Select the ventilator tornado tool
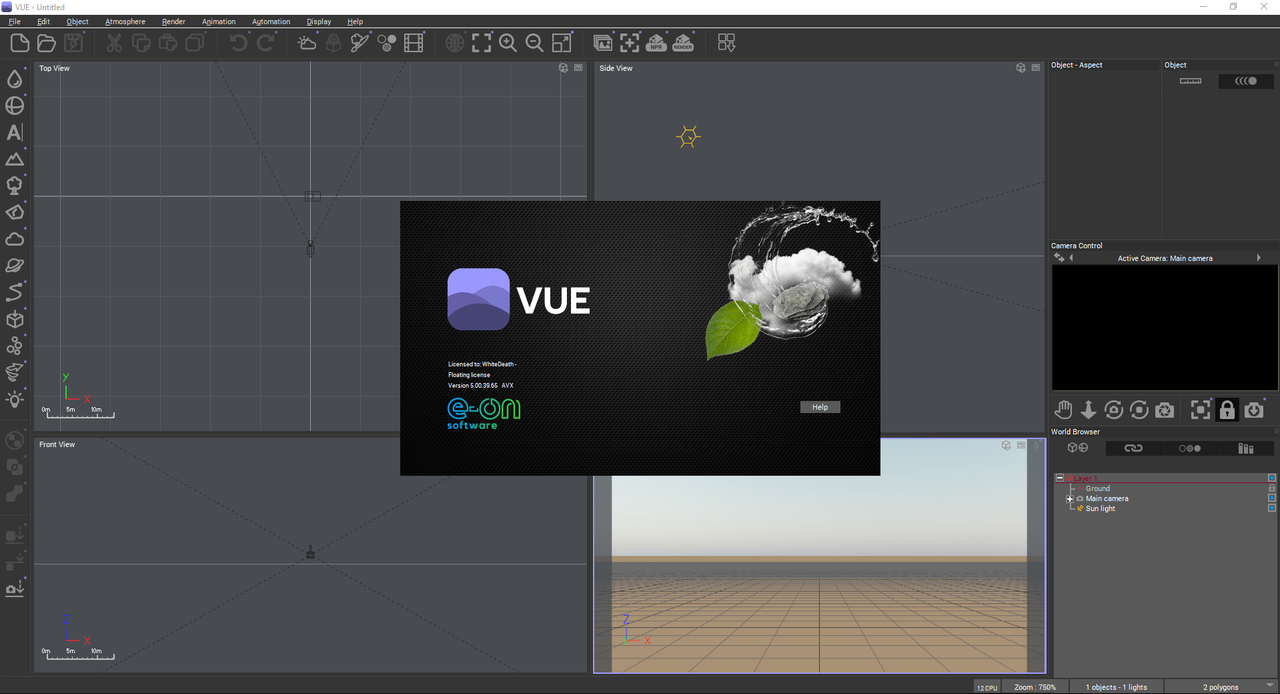The image size is (1280, 694). (x=15, y=372)
